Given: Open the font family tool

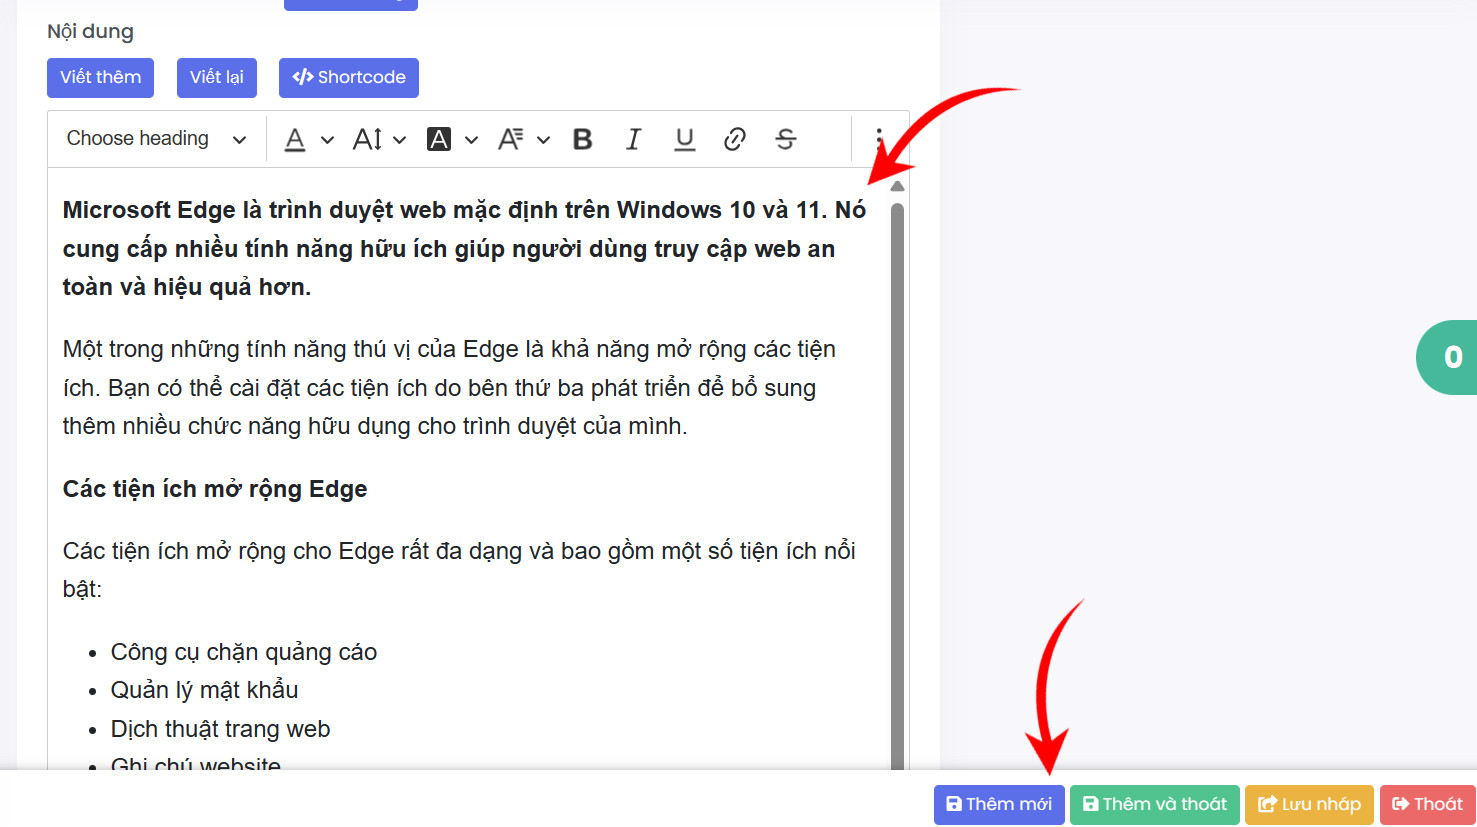Looking at the screenshot, I should click(510, 139).
